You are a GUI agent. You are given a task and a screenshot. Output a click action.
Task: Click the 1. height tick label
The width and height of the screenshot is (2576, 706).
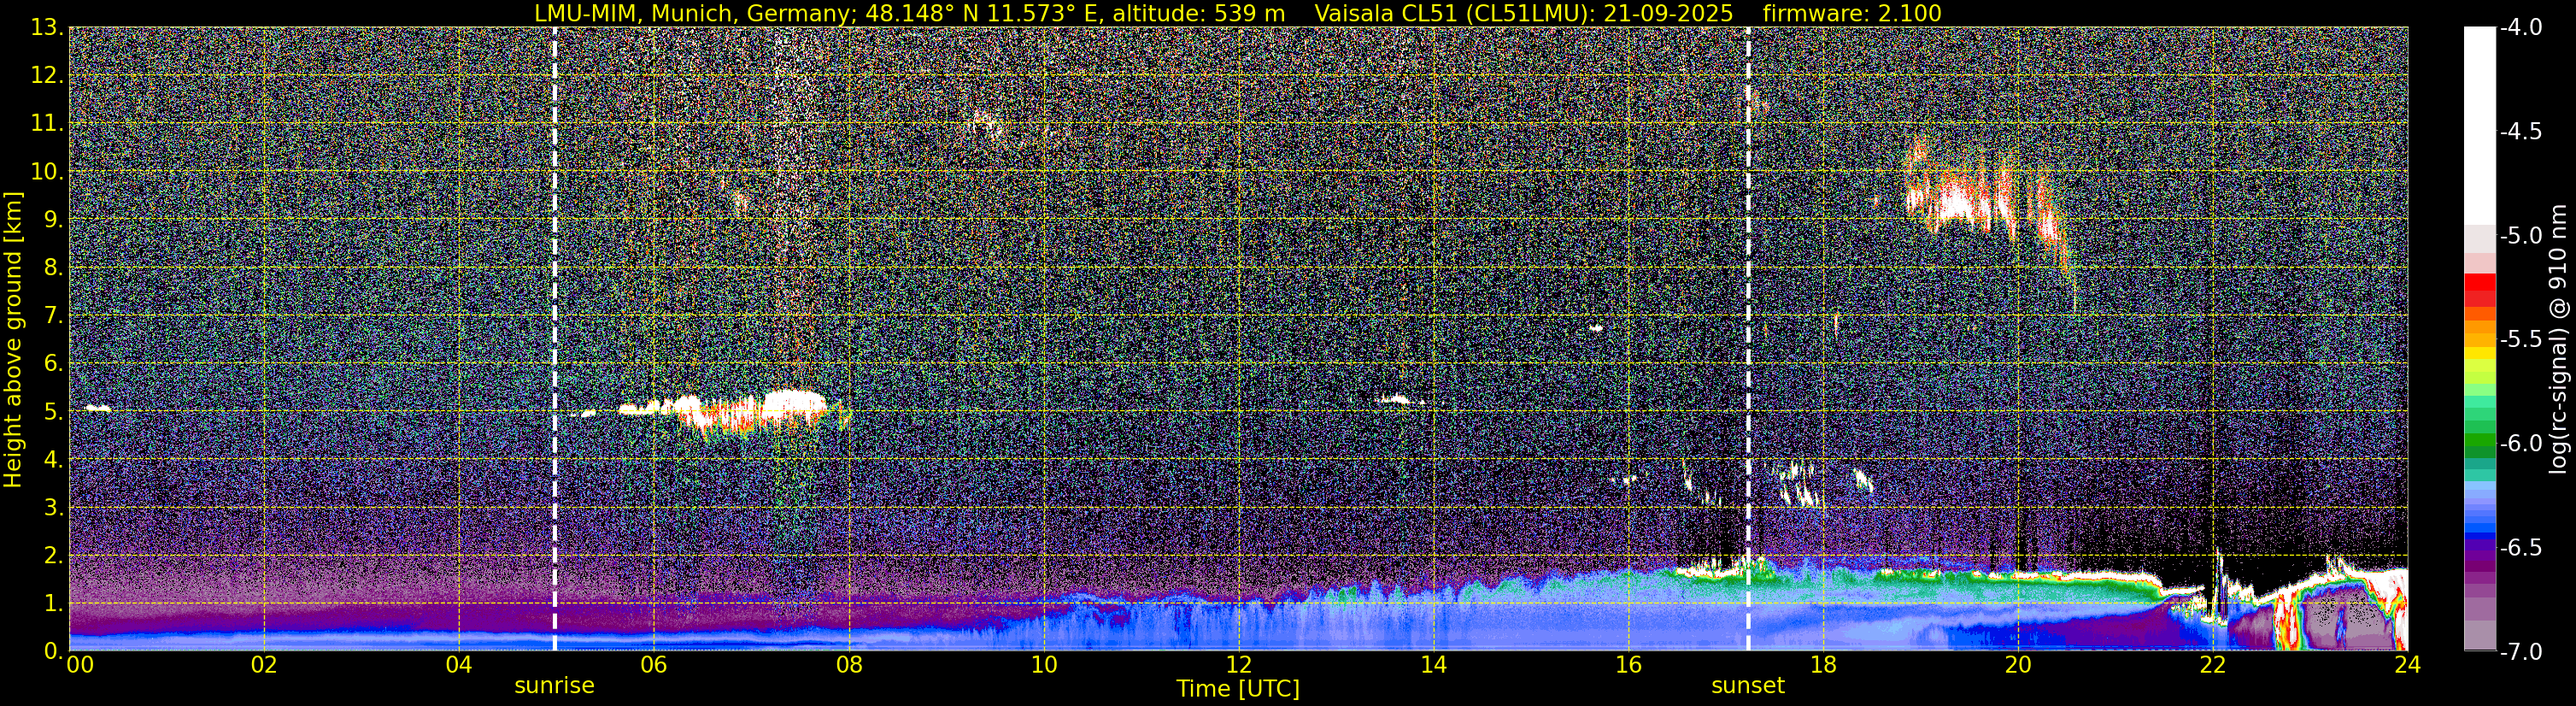coord(53,603)
